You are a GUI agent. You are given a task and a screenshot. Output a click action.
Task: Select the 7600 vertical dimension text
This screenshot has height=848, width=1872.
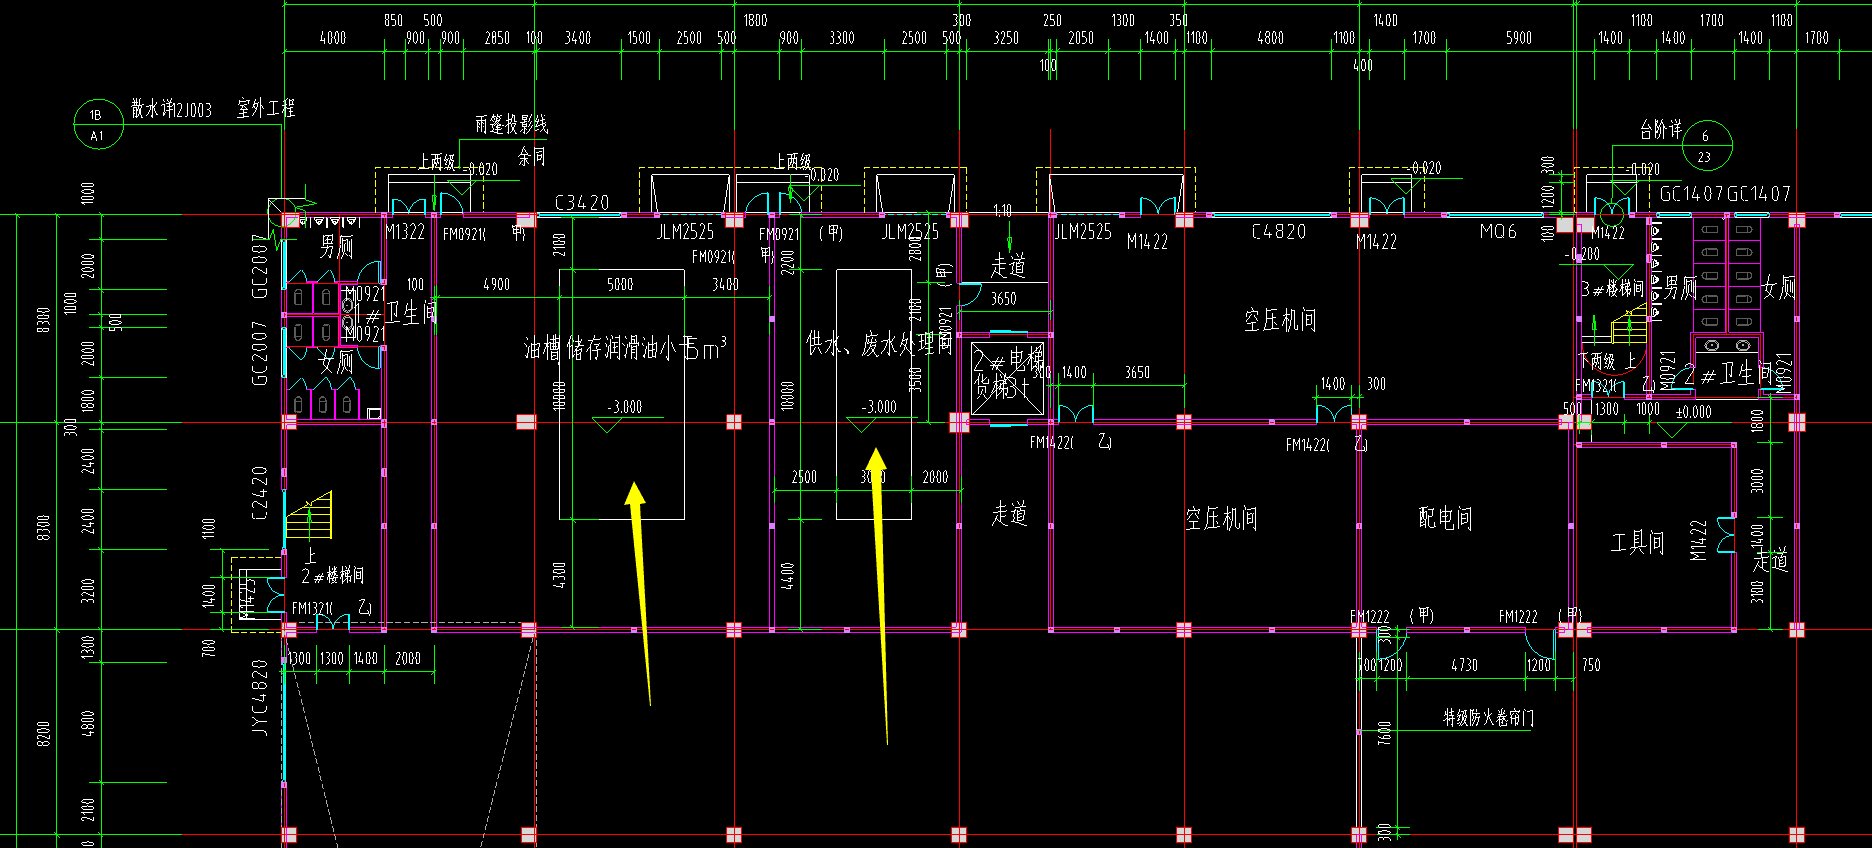point(1385,733)
